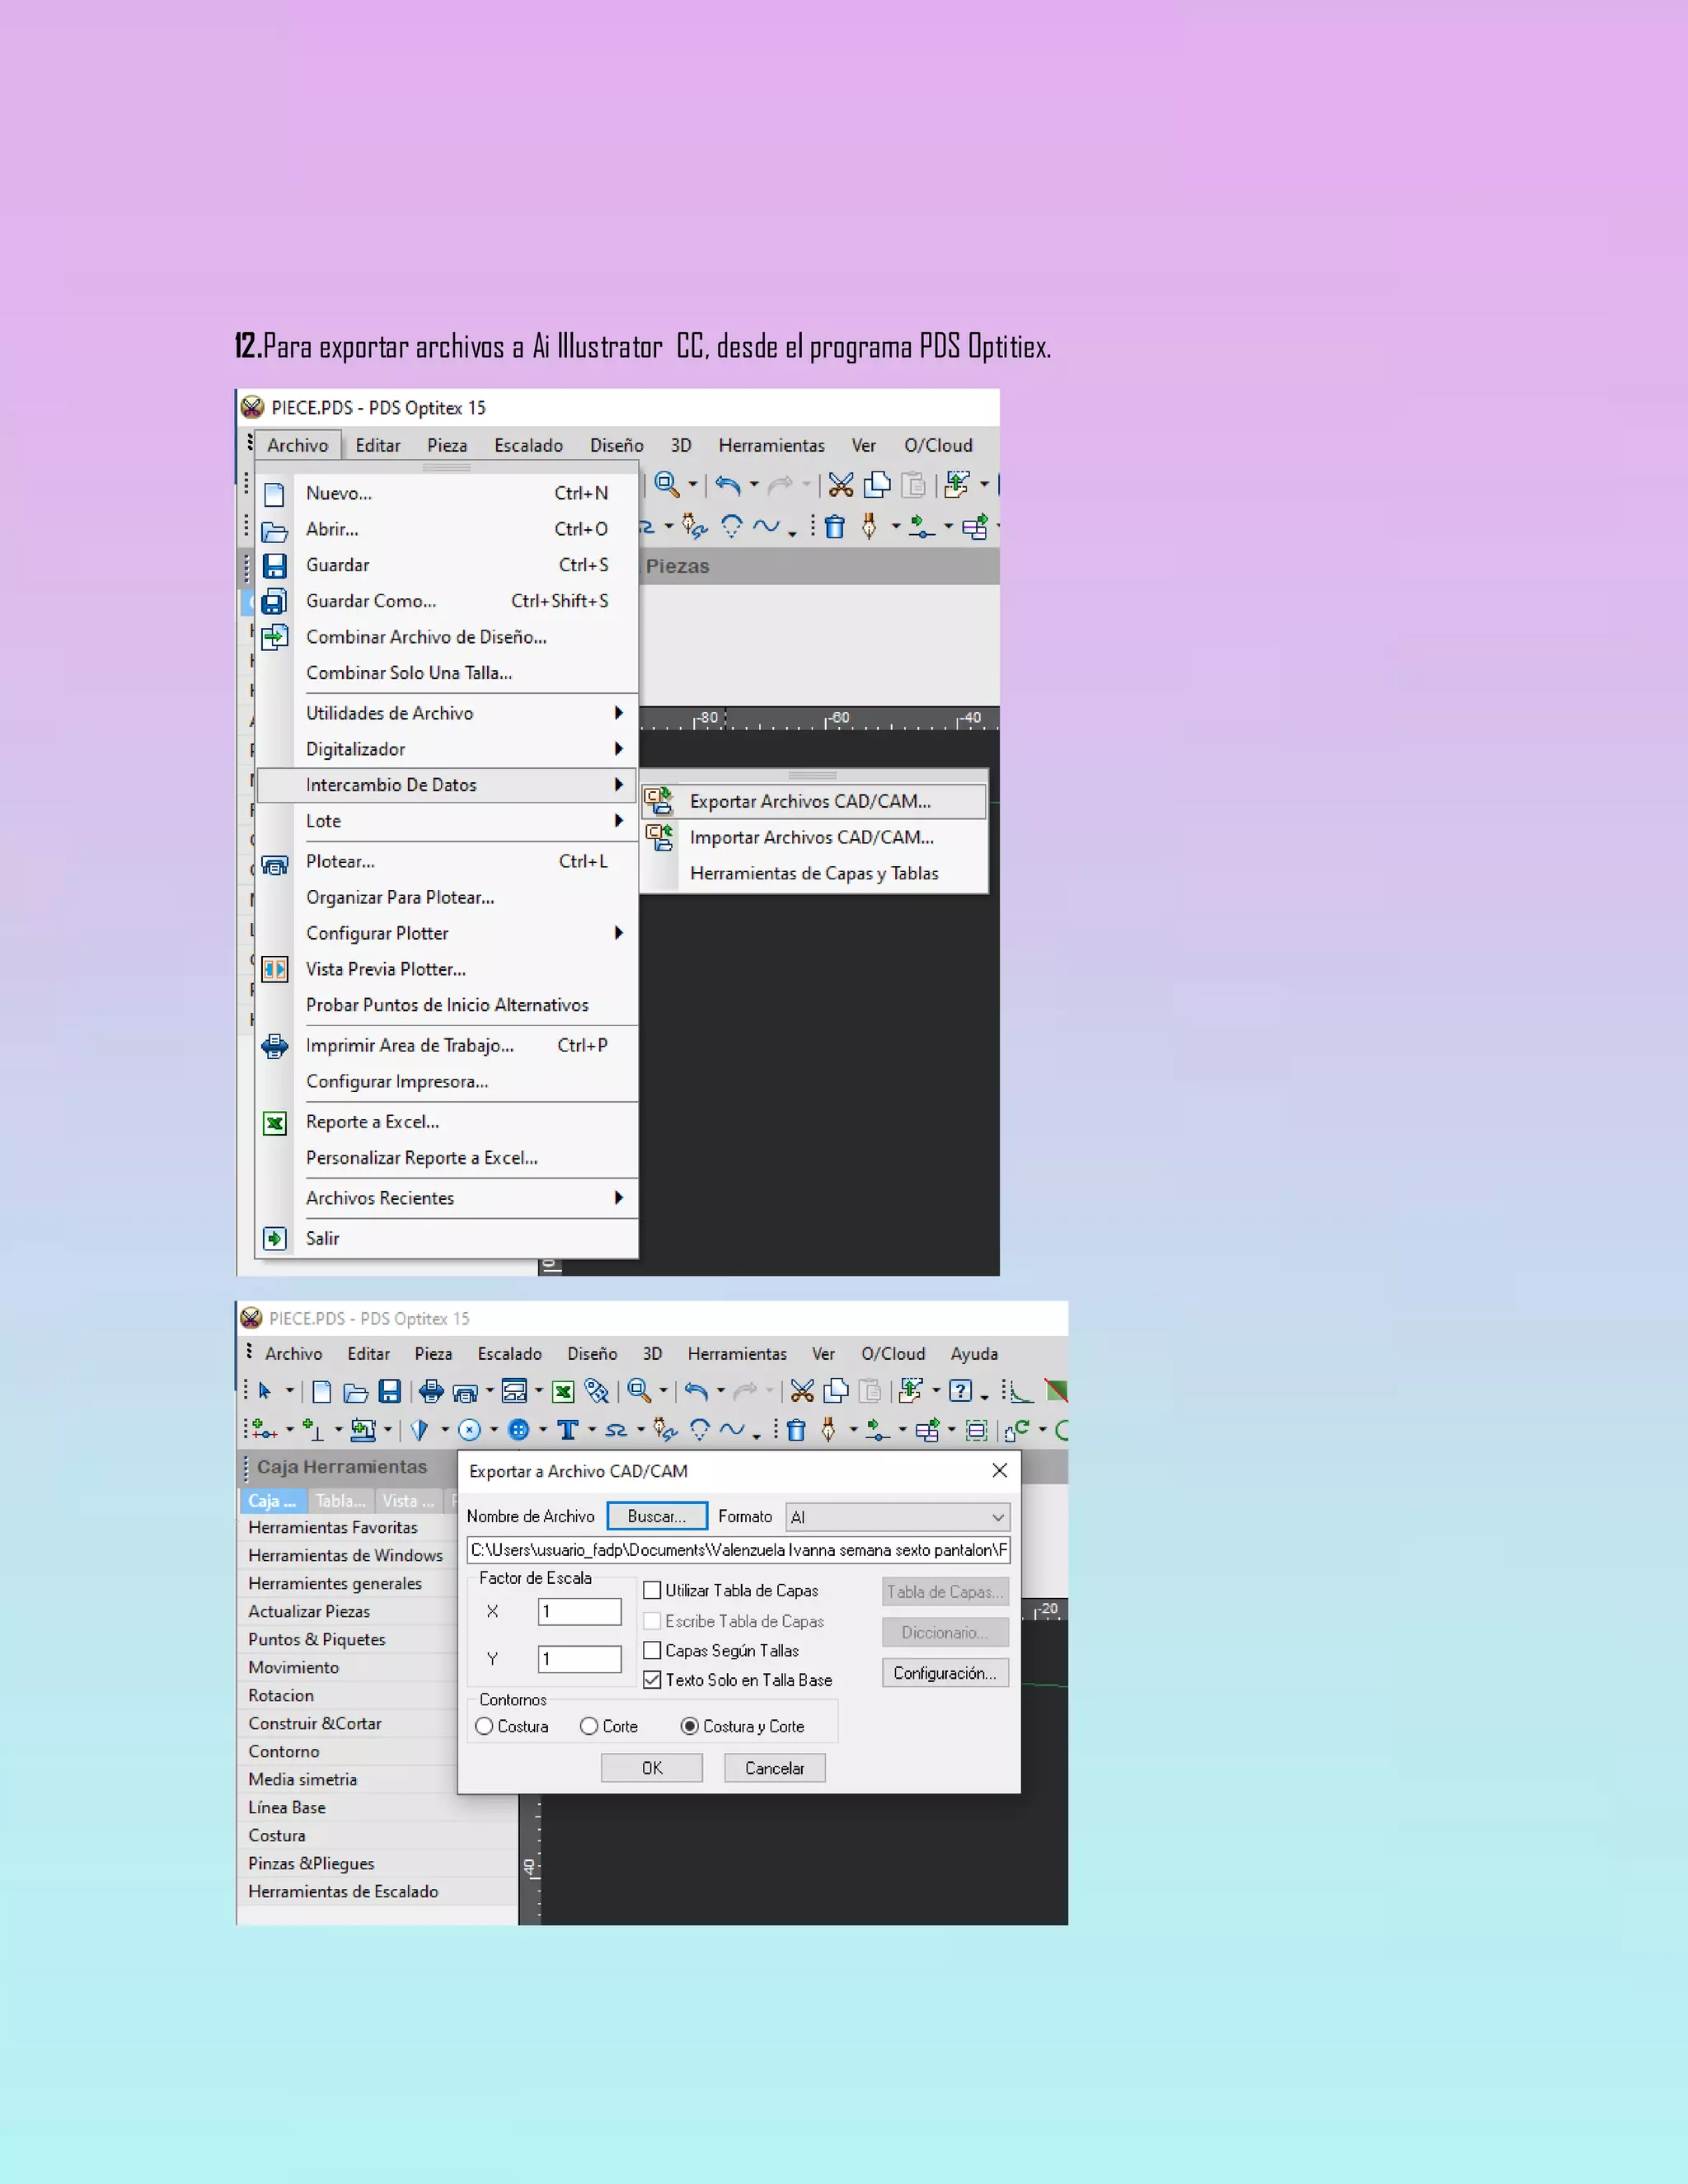Open undo history arrow in window with Archivo menu open
1688x2184 pixels.
[x=754, y=485]
